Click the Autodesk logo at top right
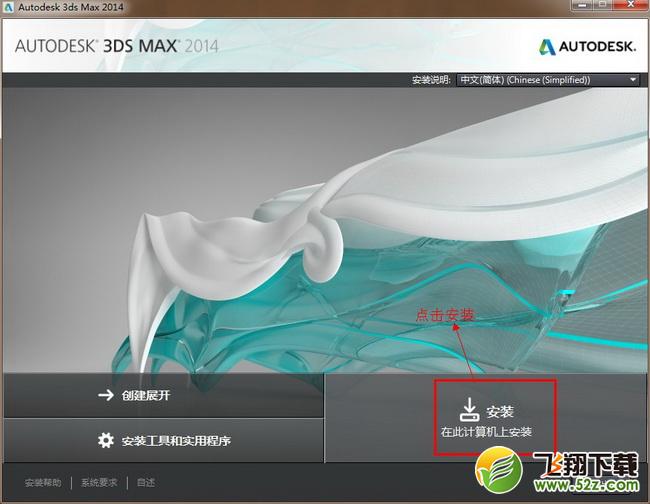The width and height of the screenshot is (650, 504). pyautogui.click(x=587, y=46)
